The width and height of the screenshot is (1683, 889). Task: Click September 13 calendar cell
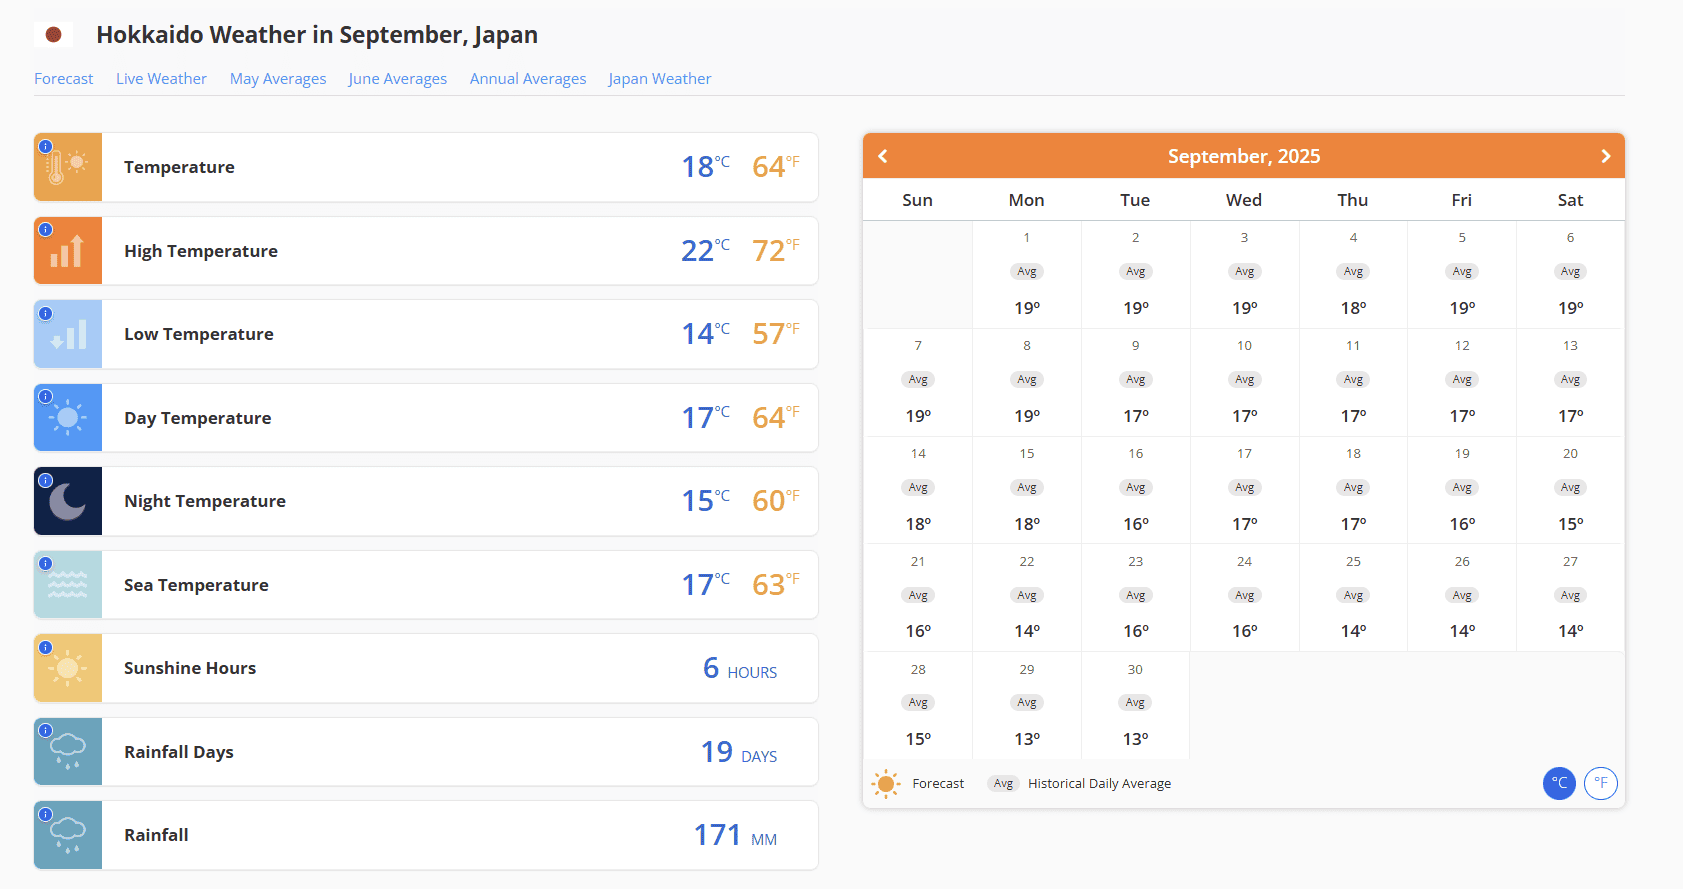point(1571,383)
